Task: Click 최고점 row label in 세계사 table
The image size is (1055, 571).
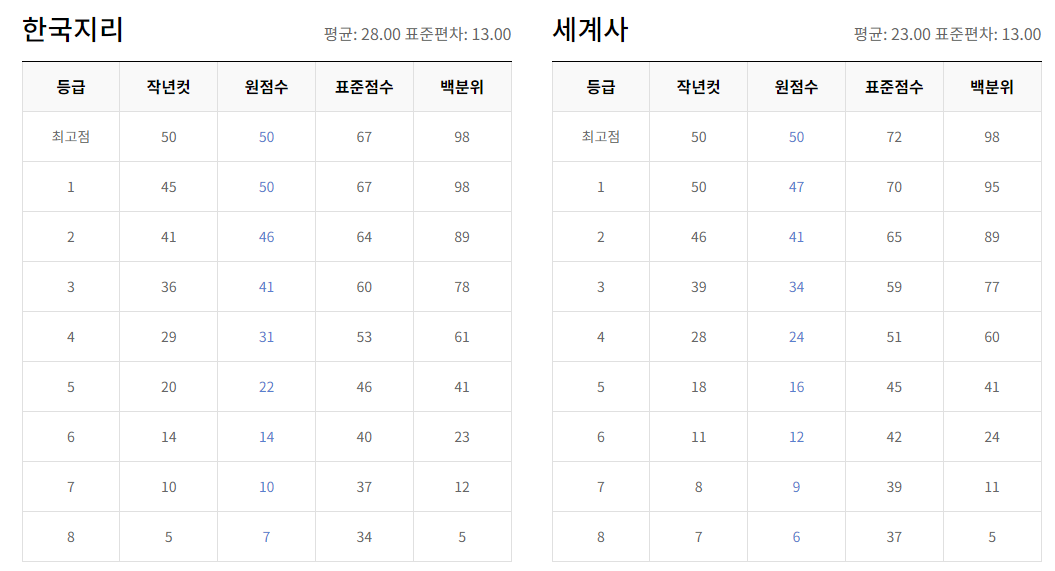Action: (x=601, y=137)
